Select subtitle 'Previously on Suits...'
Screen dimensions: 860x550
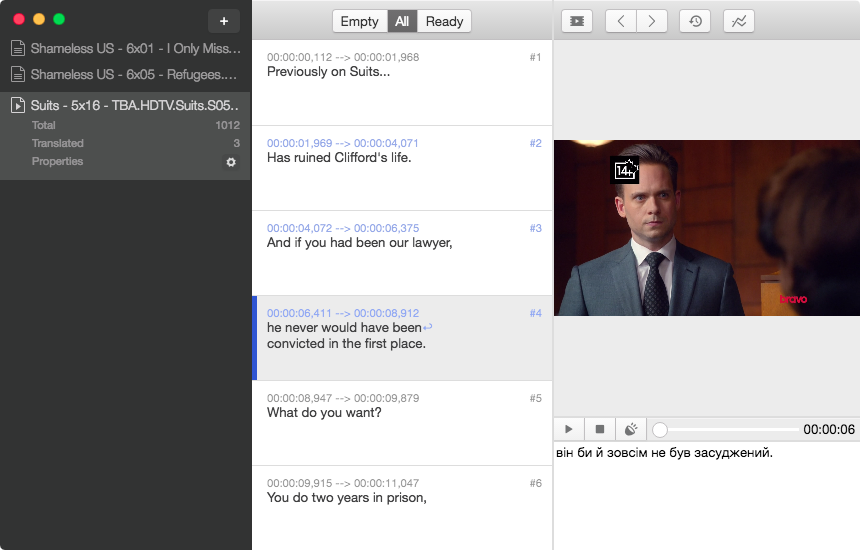pyautogui.click(x=402, y=83)
